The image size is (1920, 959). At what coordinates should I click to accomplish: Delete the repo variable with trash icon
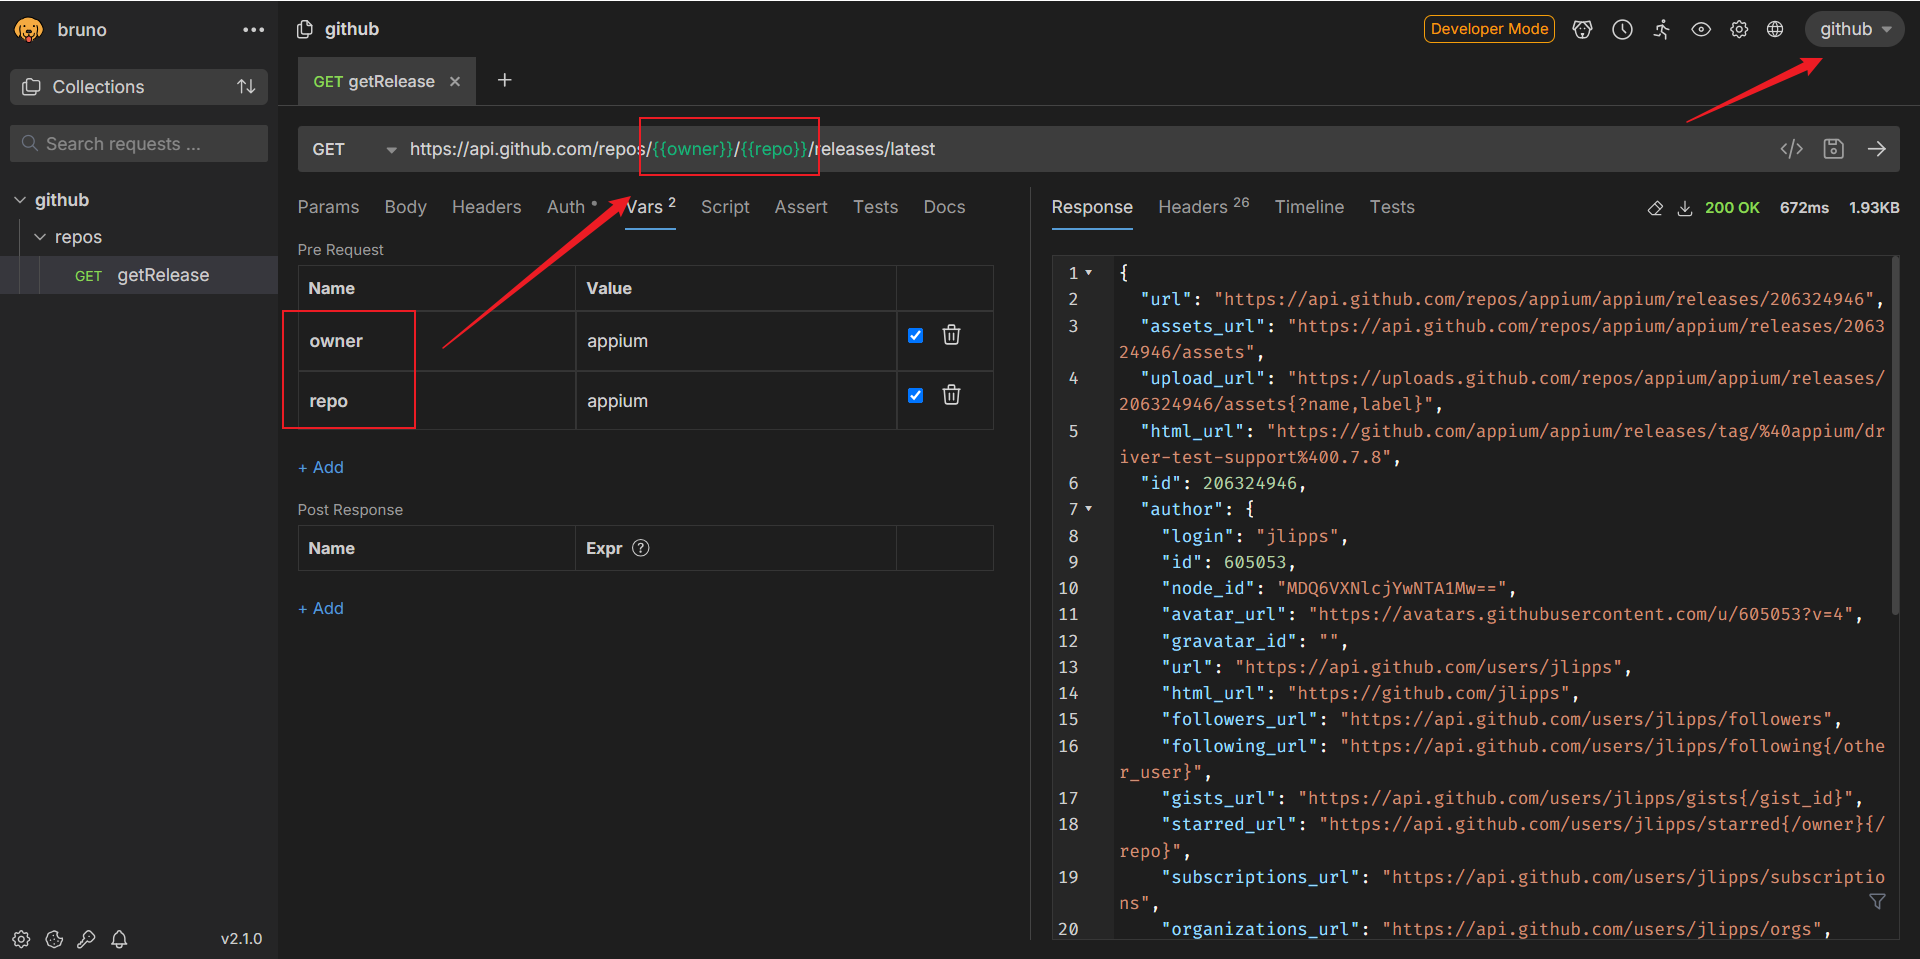[x=952, y=395]
